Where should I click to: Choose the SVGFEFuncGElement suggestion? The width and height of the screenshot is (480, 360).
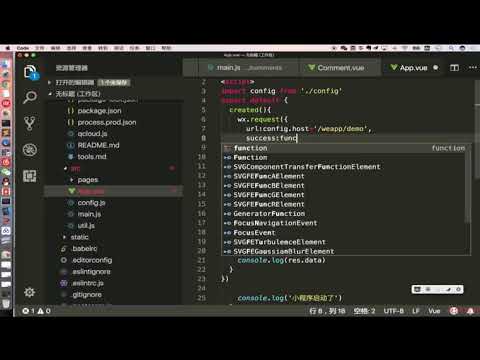pos(344,195)
